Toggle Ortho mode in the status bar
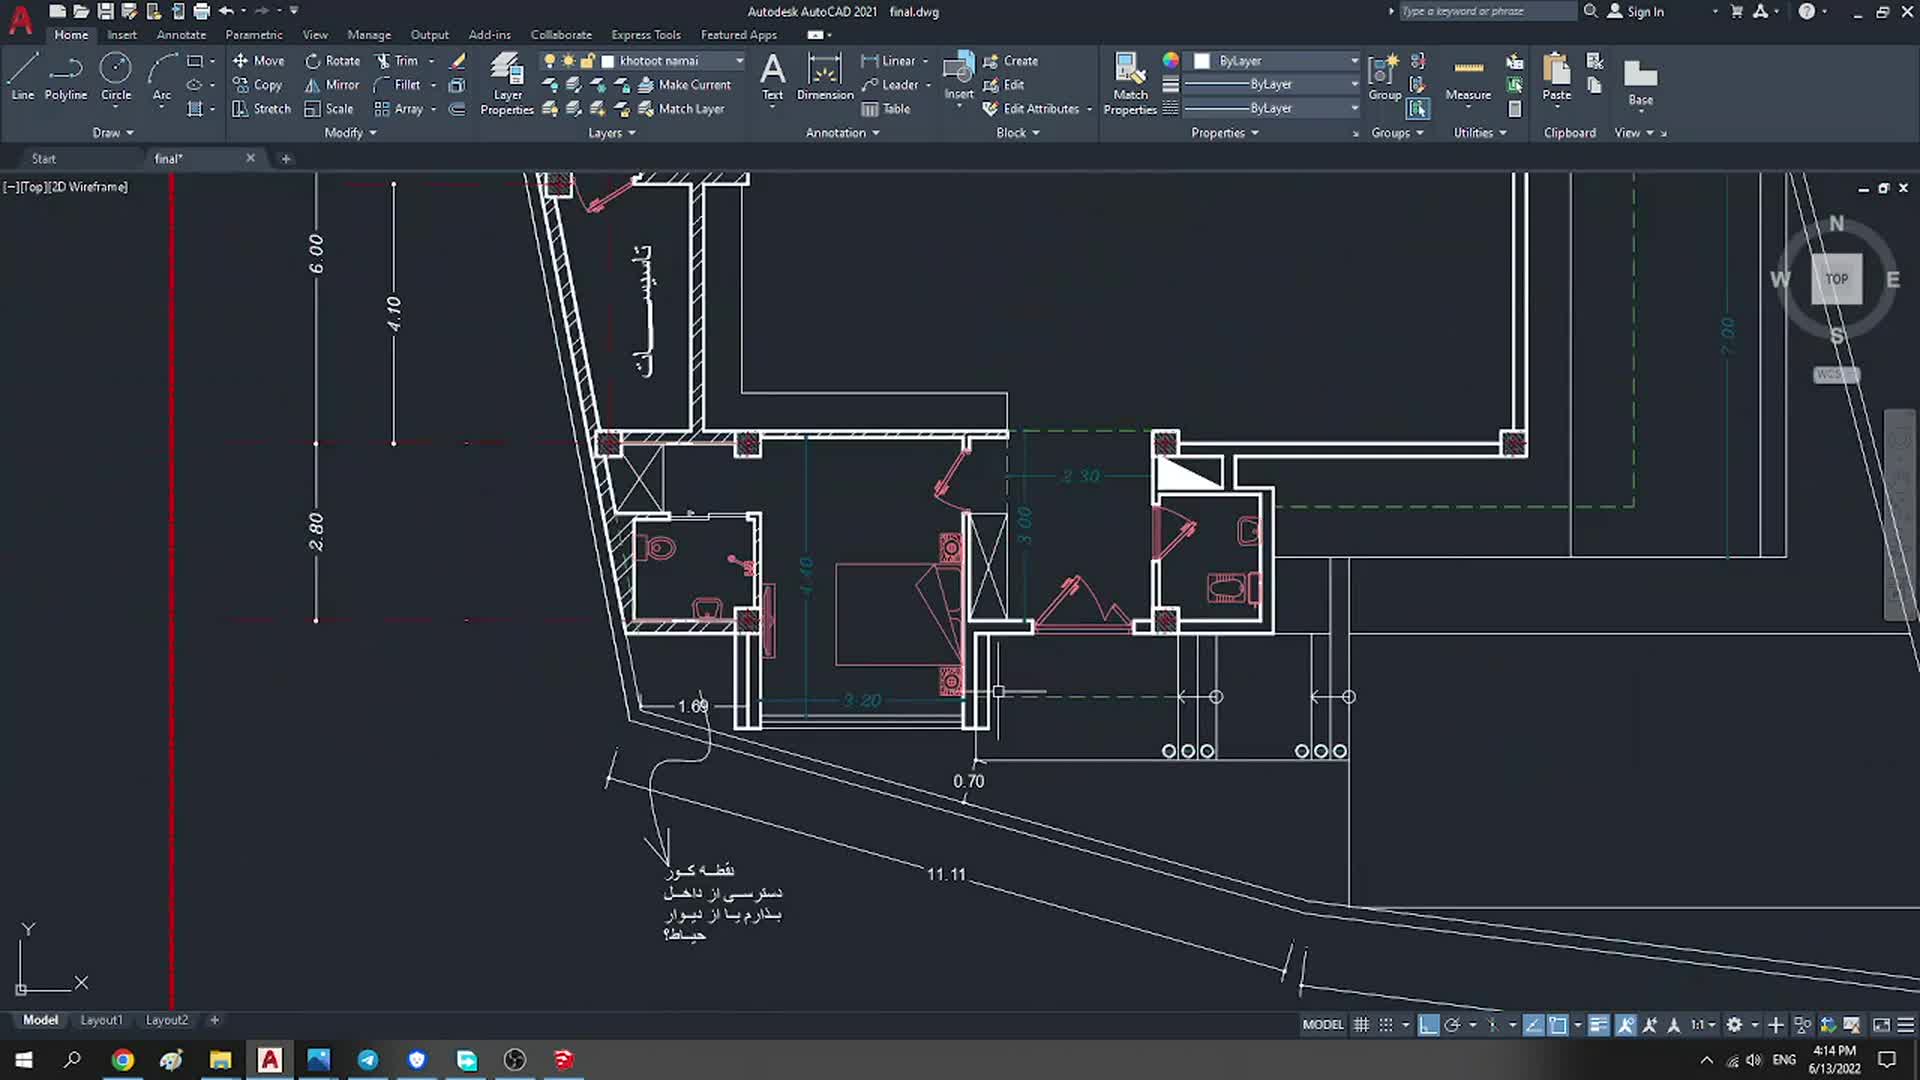Screen dimensions: 1920x1080 [x=1428, y=1025]
